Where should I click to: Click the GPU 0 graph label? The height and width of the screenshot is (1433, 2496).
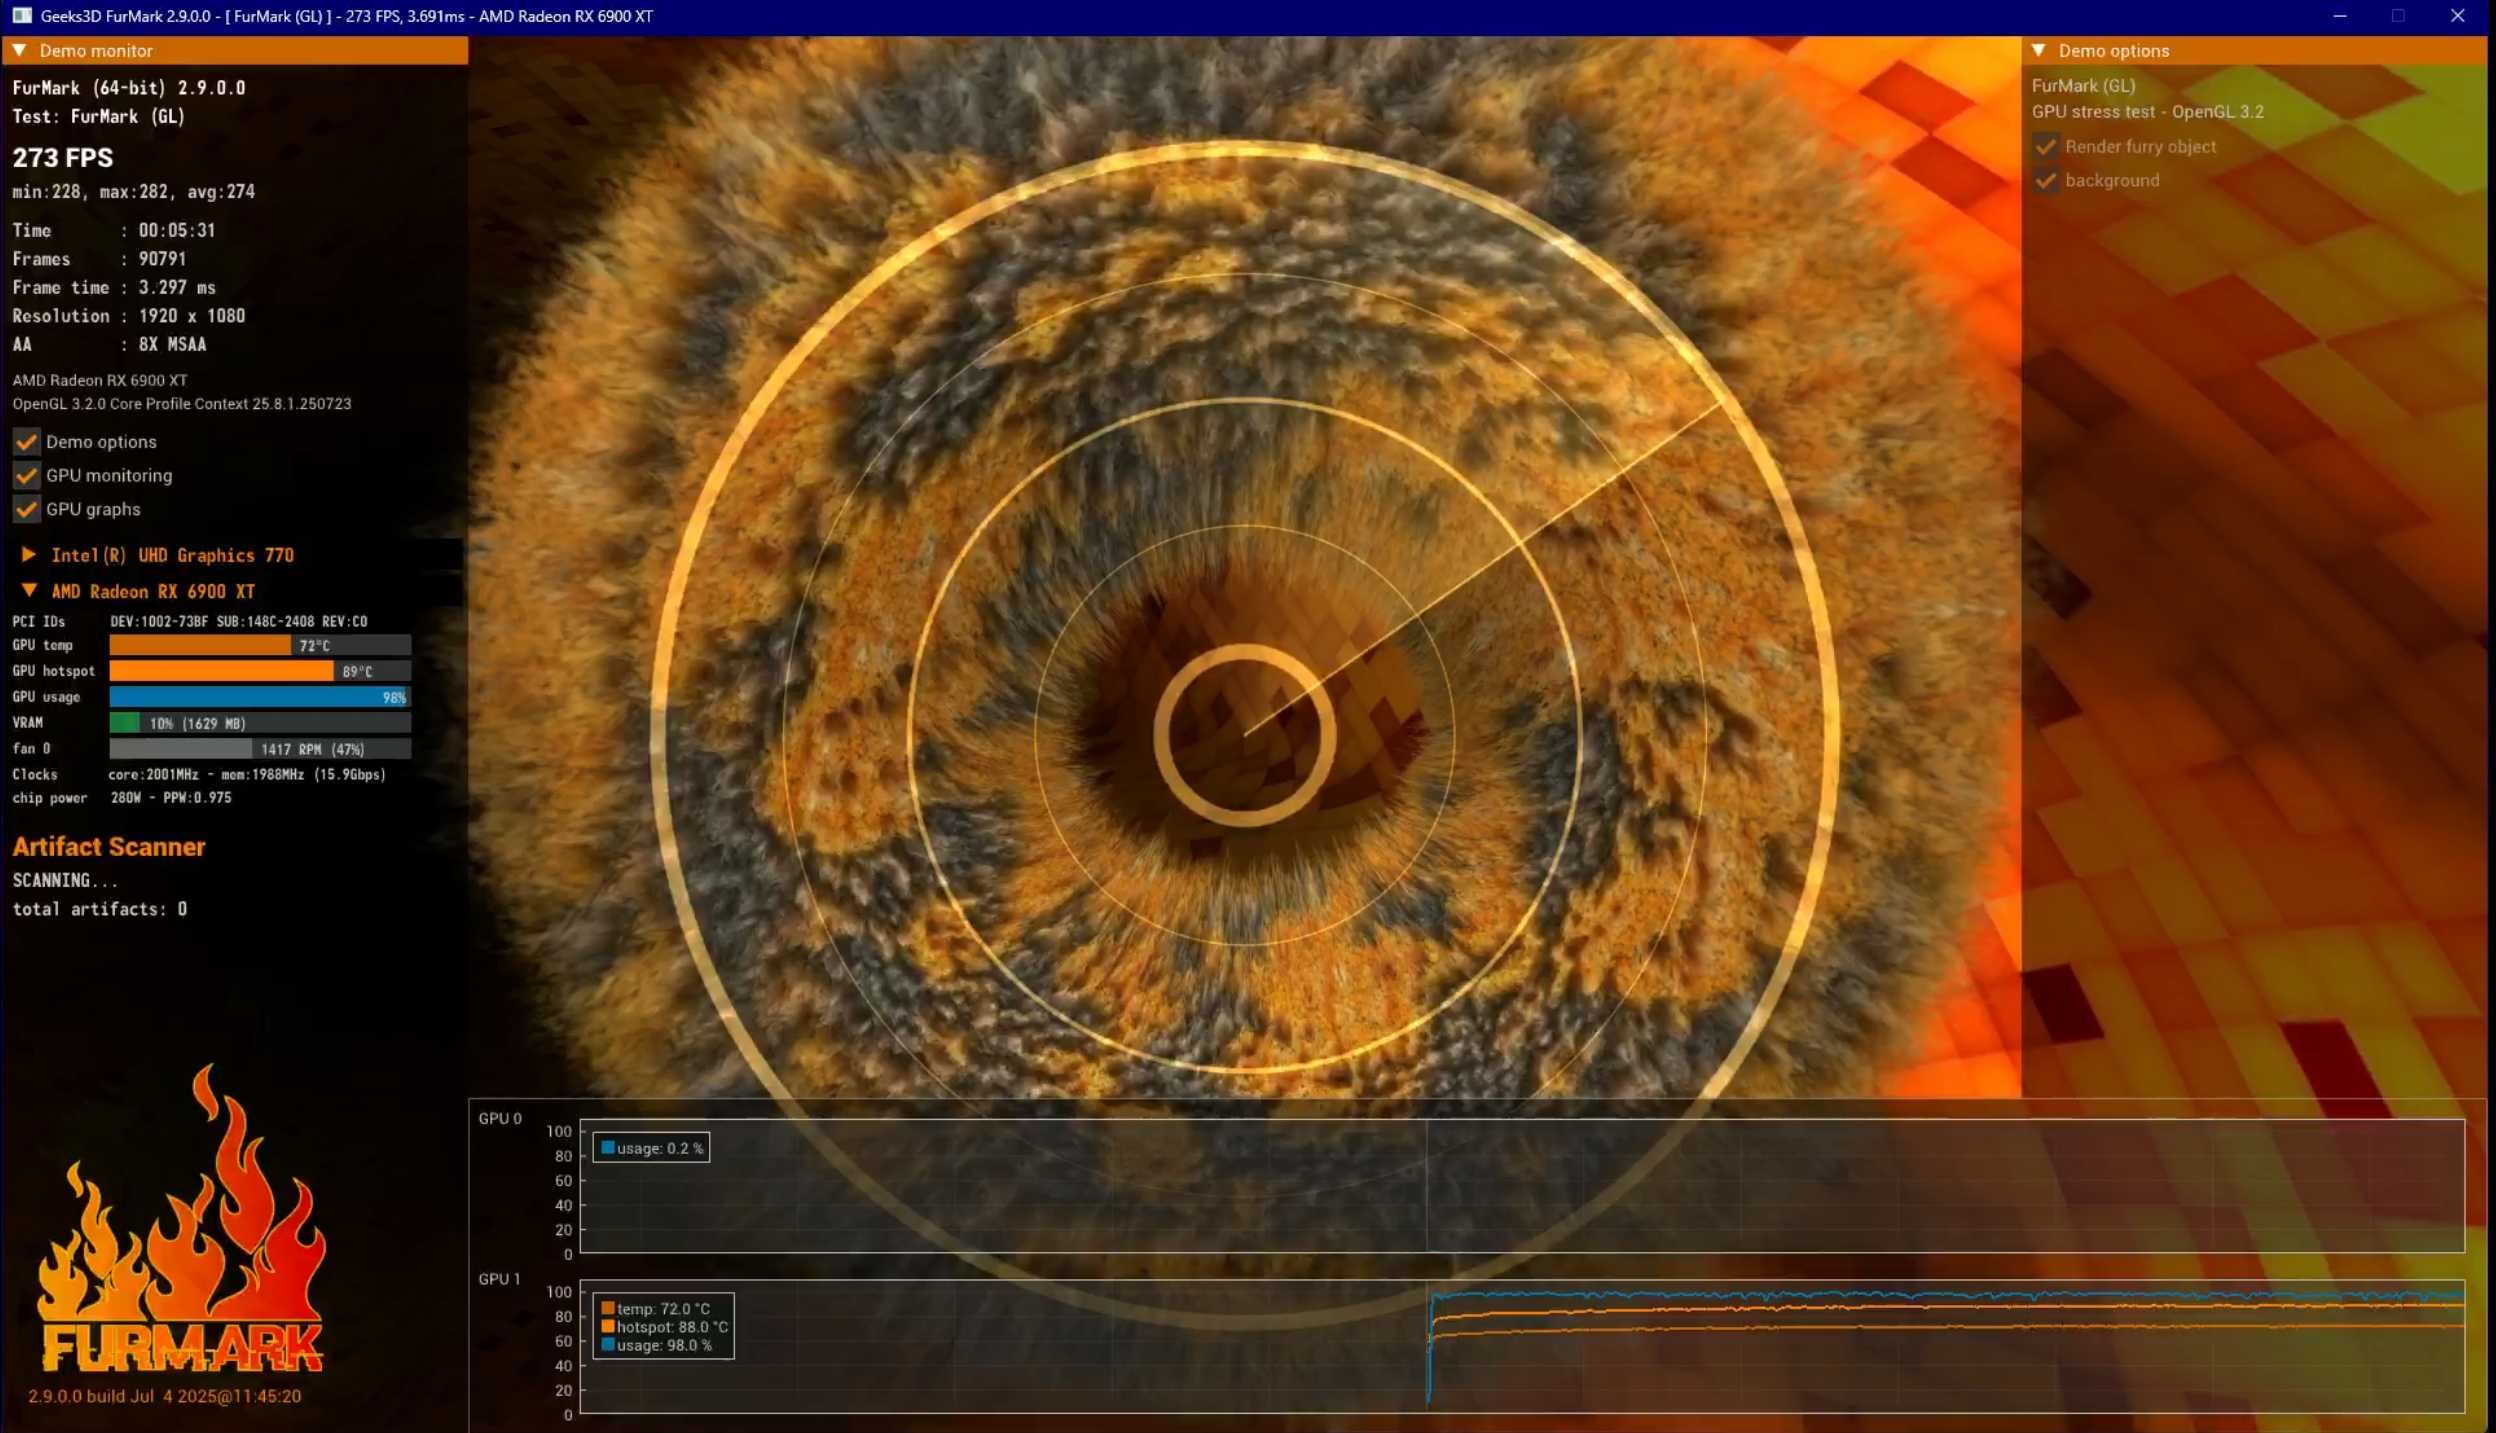point(499,1118)
